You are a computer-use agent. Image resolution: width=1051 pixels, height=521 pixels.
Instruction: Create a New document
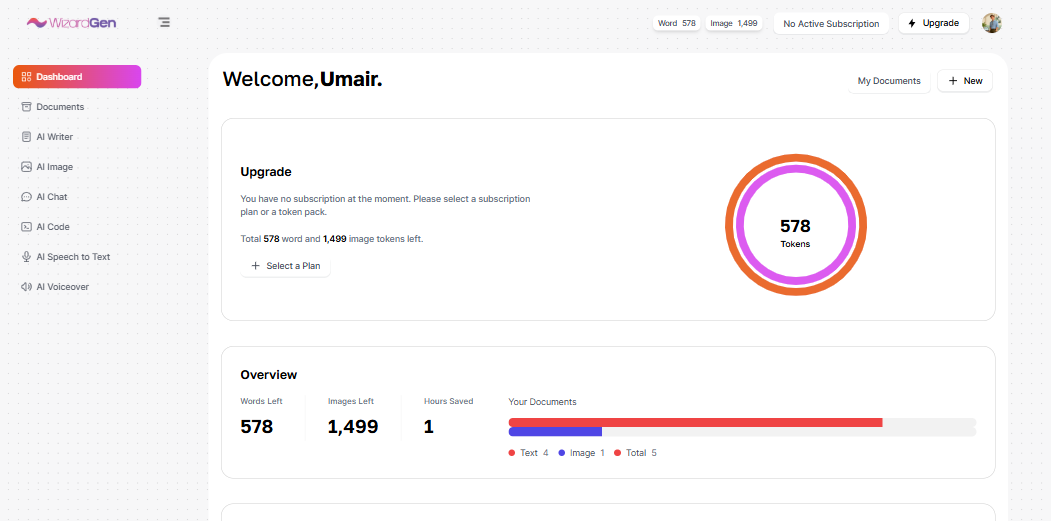coord(965,81)
